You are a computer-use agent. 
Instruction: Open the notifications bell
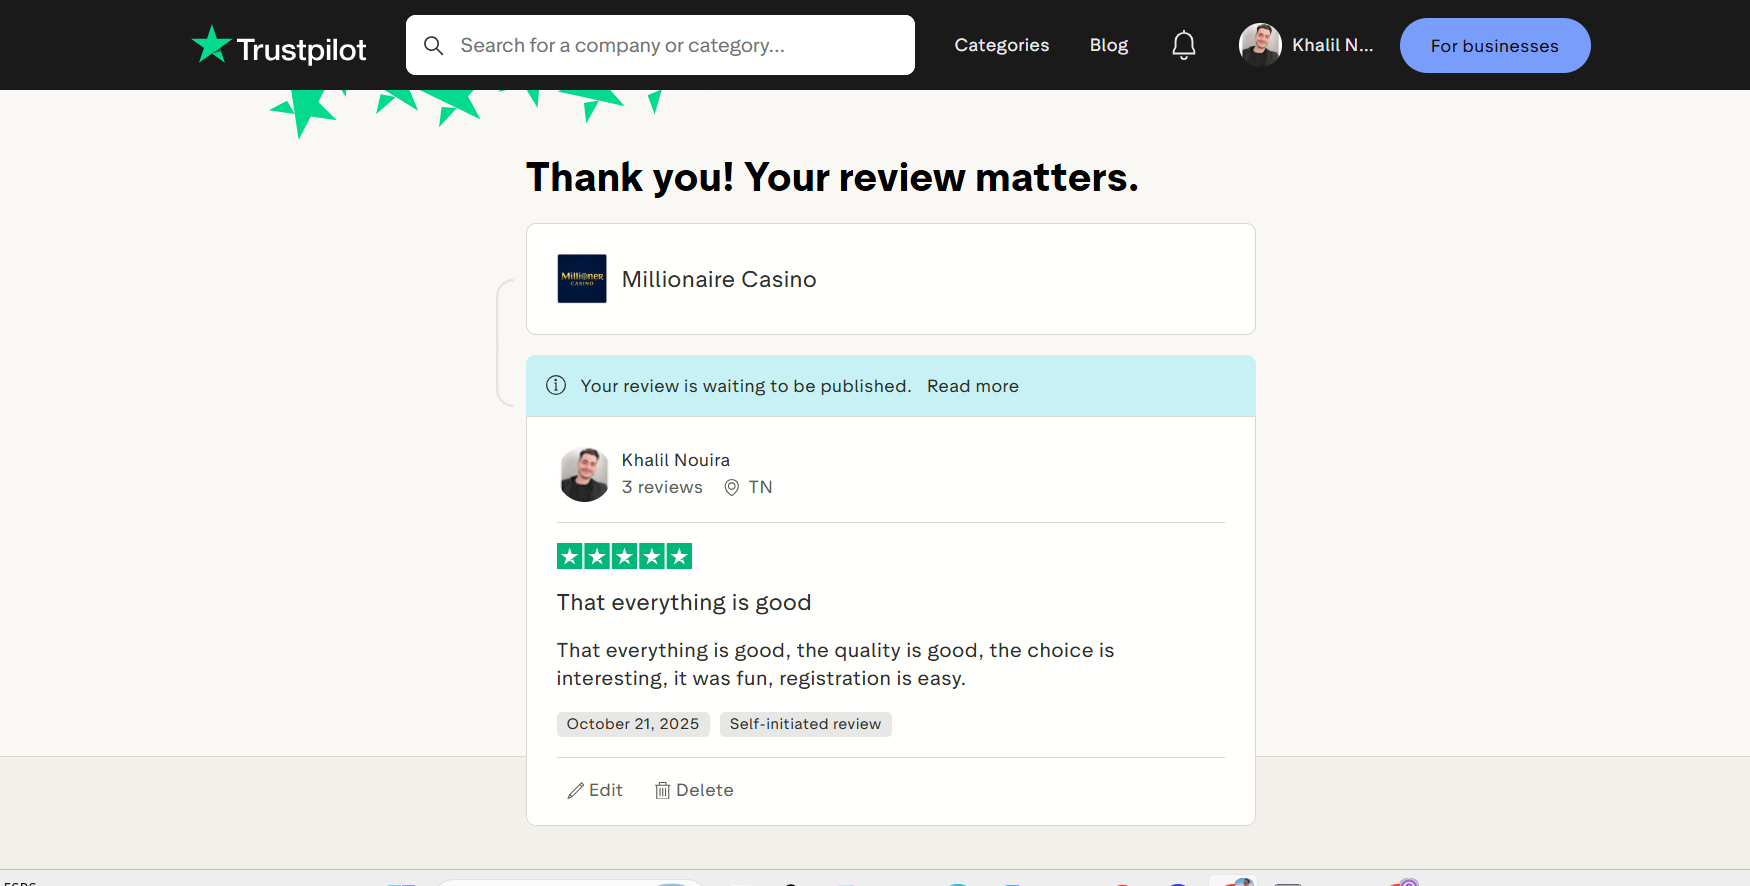[x=1184, y=45]
